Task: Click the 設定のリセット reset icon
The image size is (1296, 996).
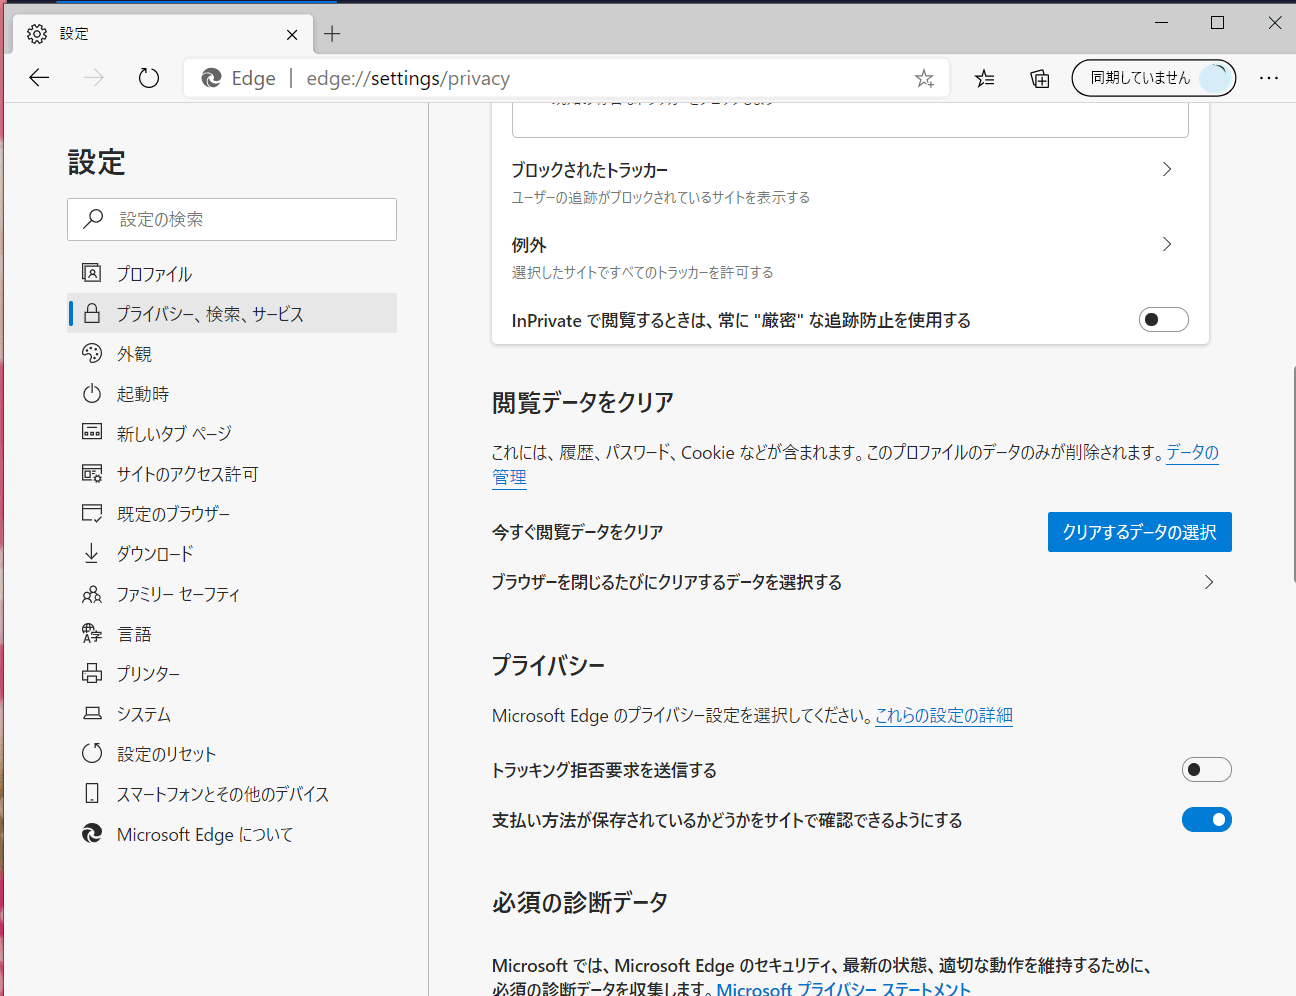Action: tap(92, 753)
